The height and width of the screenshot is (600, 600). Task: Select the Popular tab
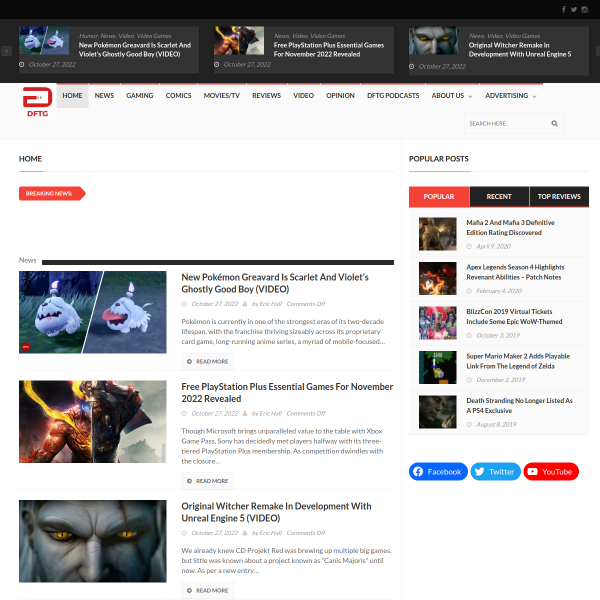pyautogui.click(x=439, y=197)
